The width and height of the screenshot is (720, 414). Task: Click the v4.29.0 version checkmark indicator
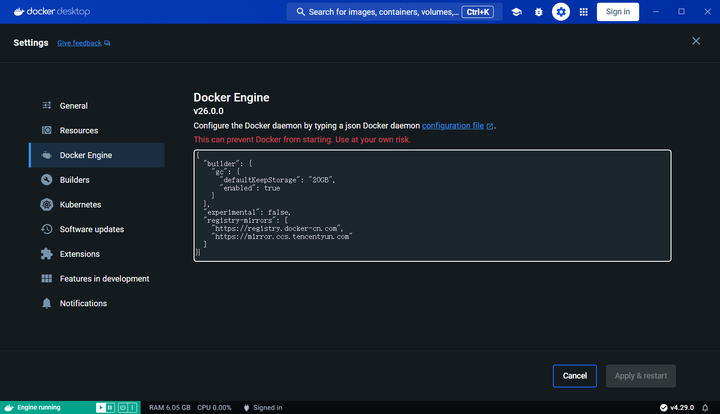click(x=677, y=408)
